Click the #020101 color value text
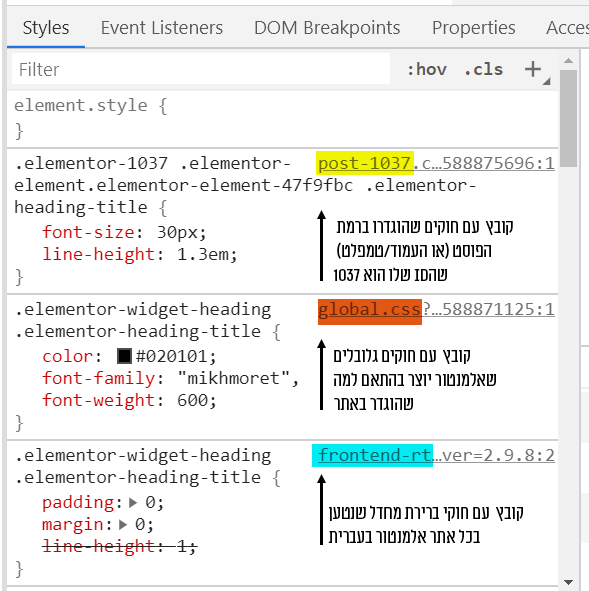The width and height of the screenshot is (589, 591). tap(171, 357)
